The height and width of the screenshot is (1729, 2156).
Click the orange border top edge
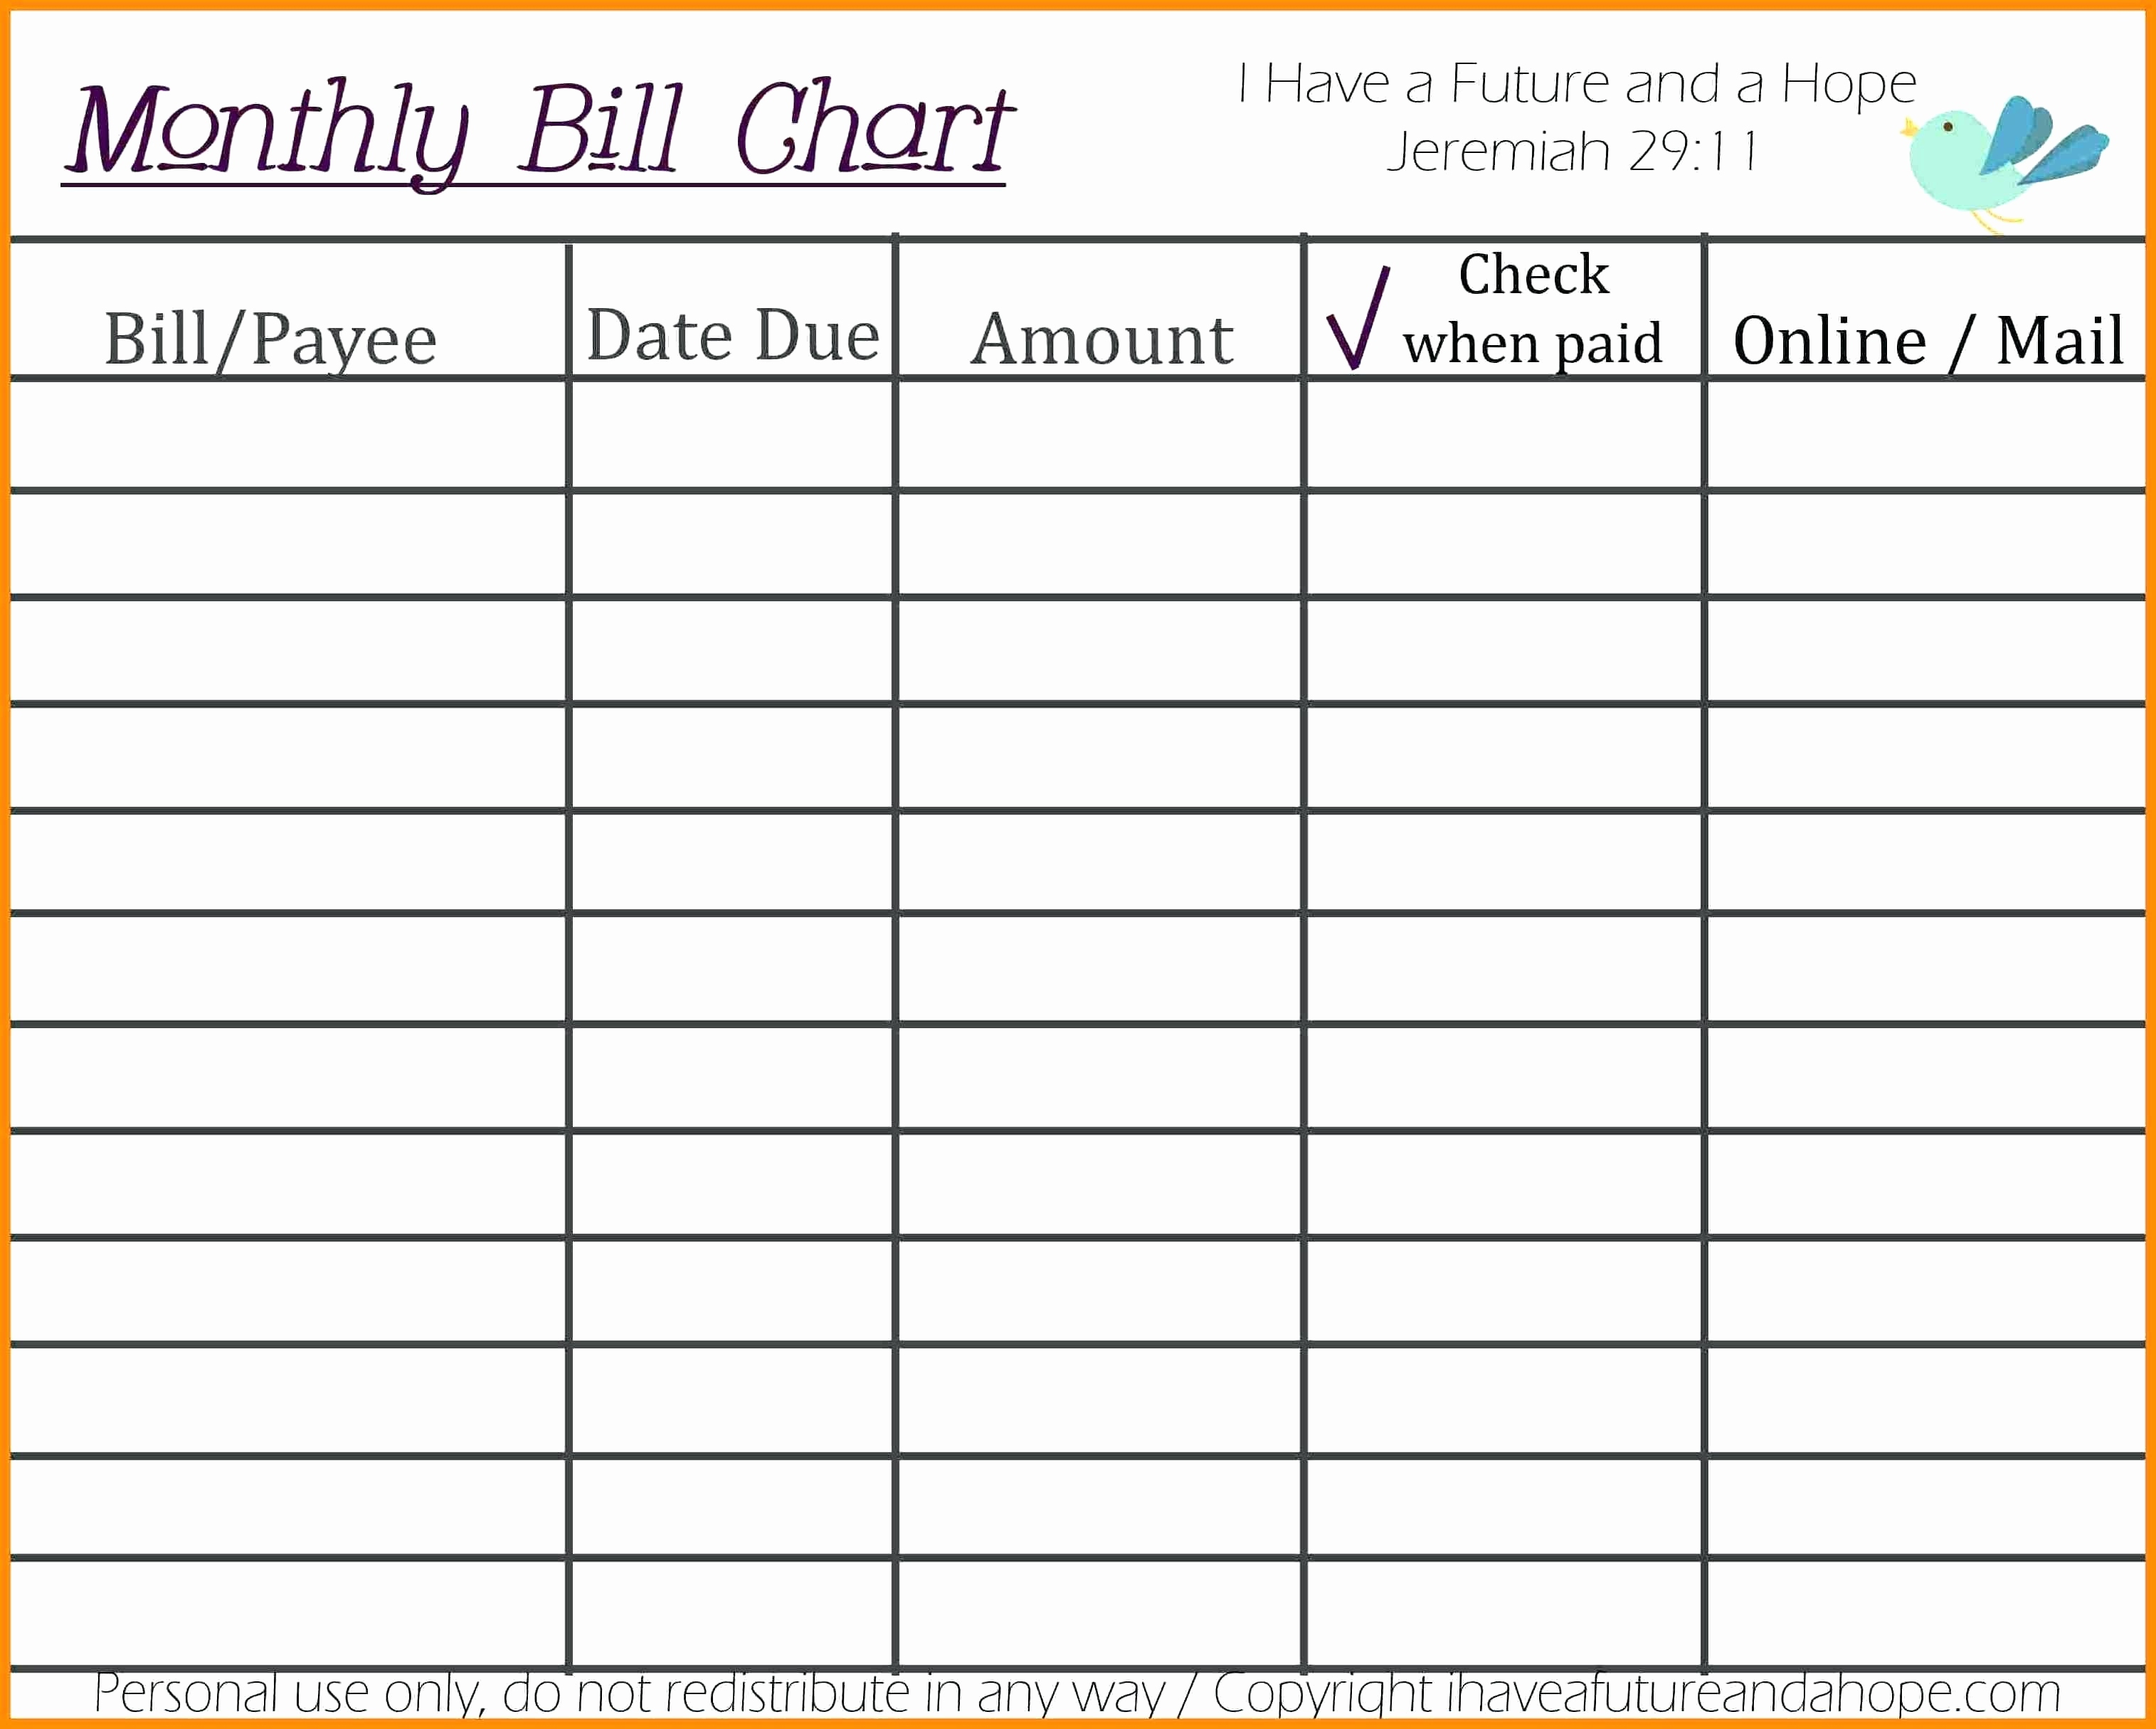pos(1078,9)
